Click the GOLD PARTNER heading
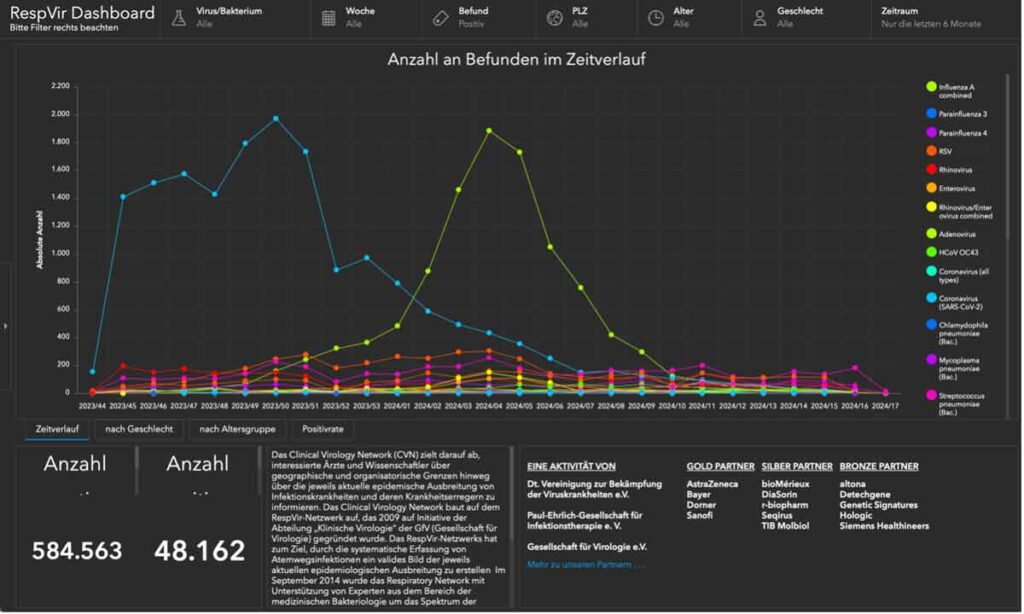 [x=720, y=466]
